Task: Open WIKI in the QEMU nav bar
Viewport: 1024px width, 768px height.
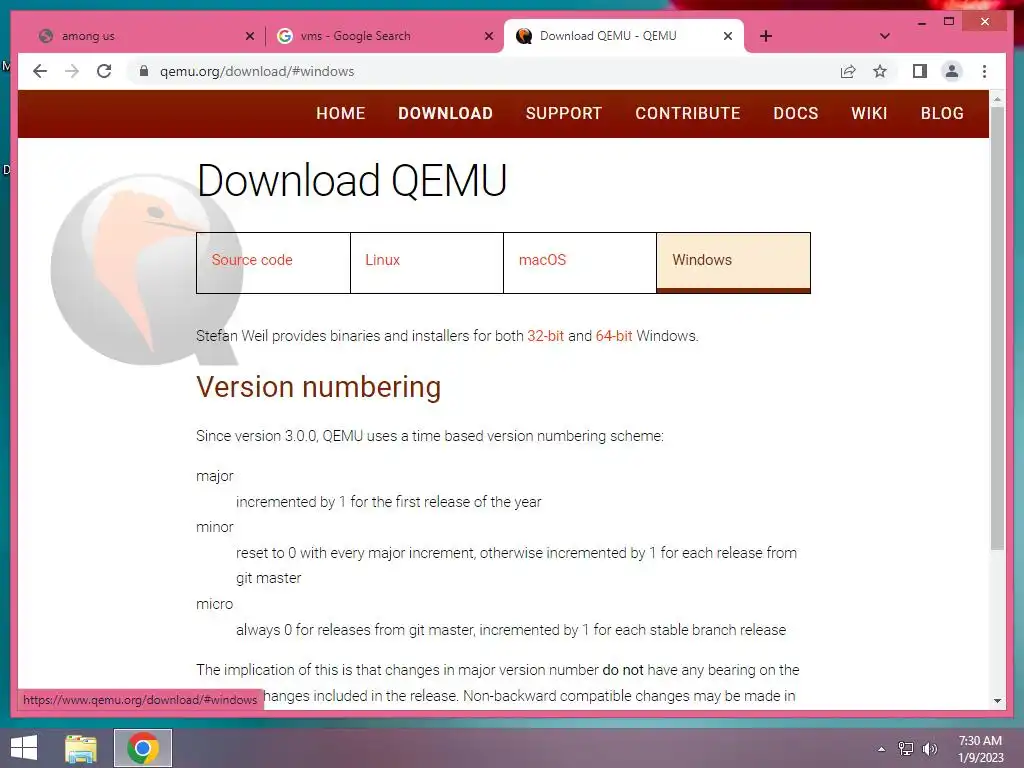Action: click(x=869, y=113)
